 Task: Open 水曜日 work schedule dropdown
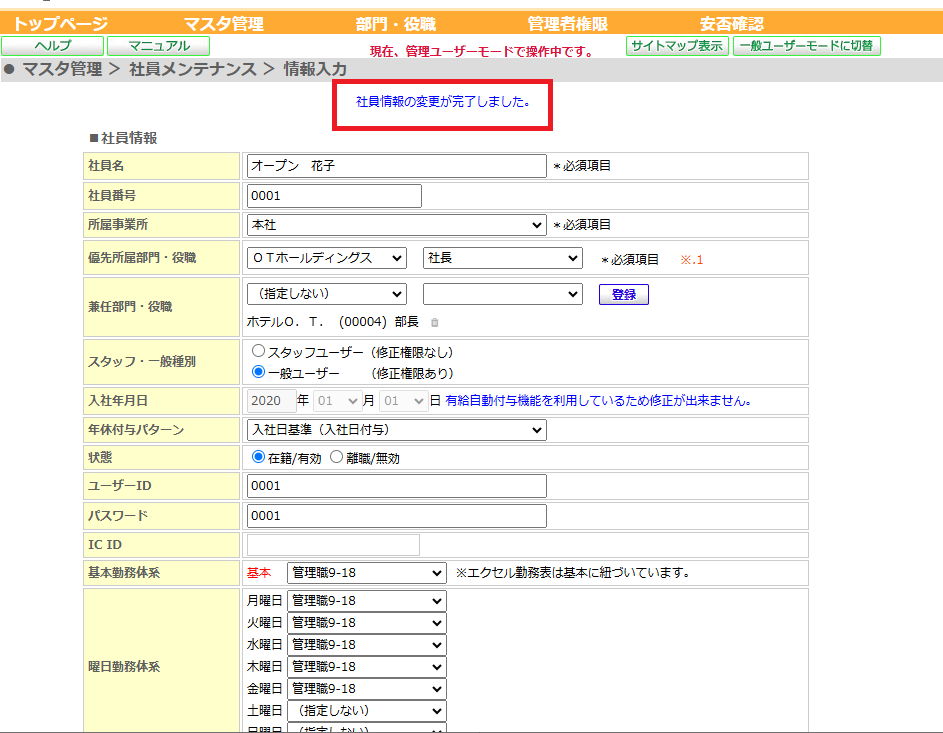tap(367, 645)
